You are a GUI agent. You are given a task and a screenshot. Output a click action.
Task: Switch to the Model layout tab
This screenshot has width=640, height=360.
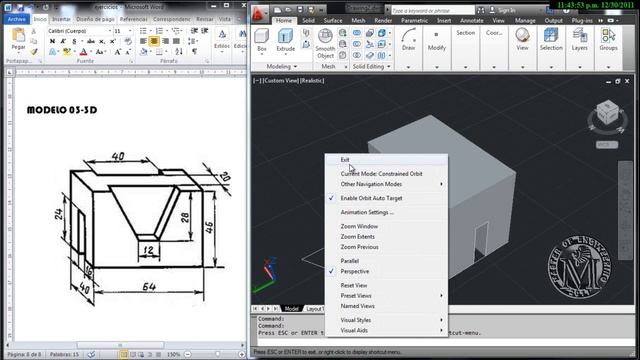click(291, 309)
